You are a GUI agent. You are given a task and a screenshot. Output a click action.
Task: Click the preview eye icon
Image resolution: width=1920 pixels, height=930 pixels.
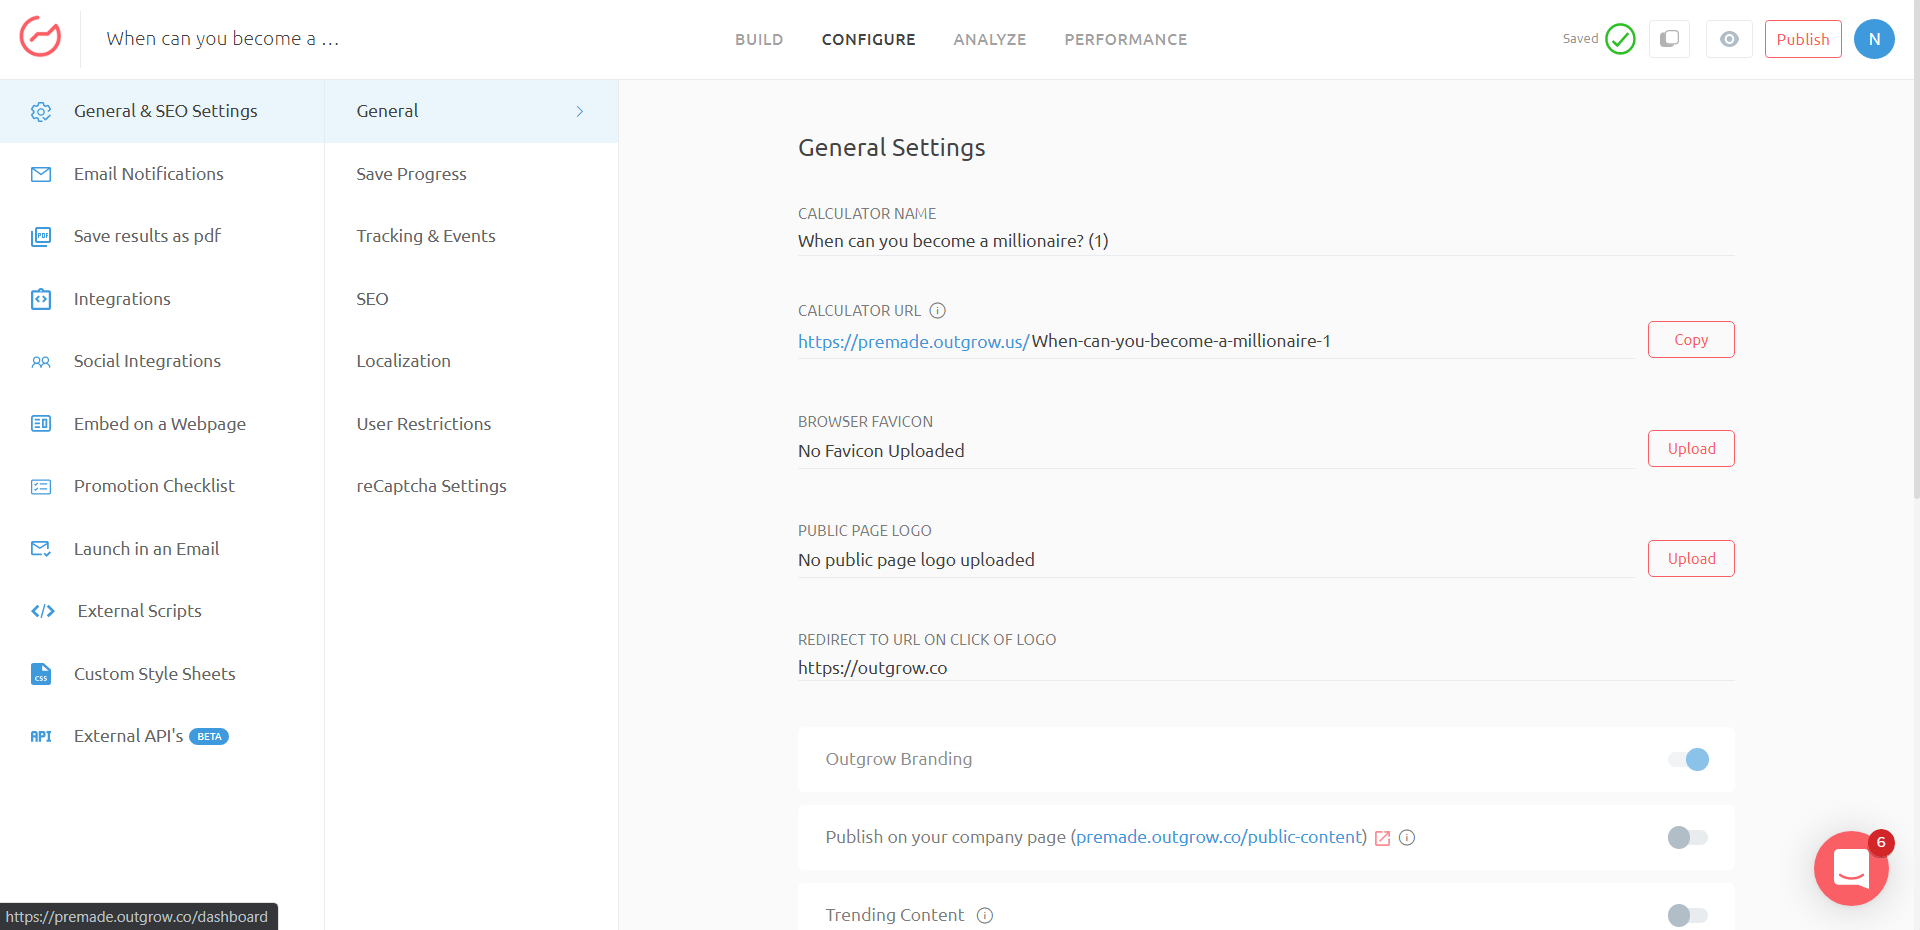click(x=1729, y=39)
